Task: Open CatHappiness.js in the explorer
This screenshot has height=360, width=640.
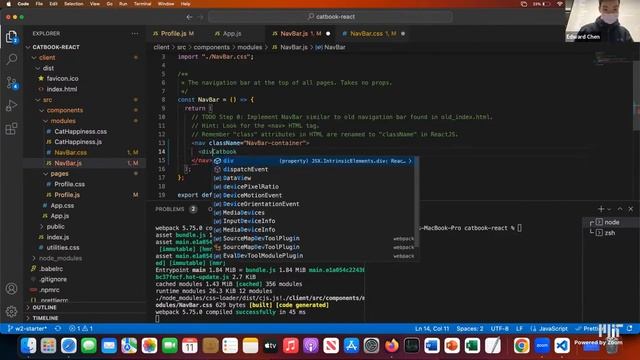Action: (78, 142)
